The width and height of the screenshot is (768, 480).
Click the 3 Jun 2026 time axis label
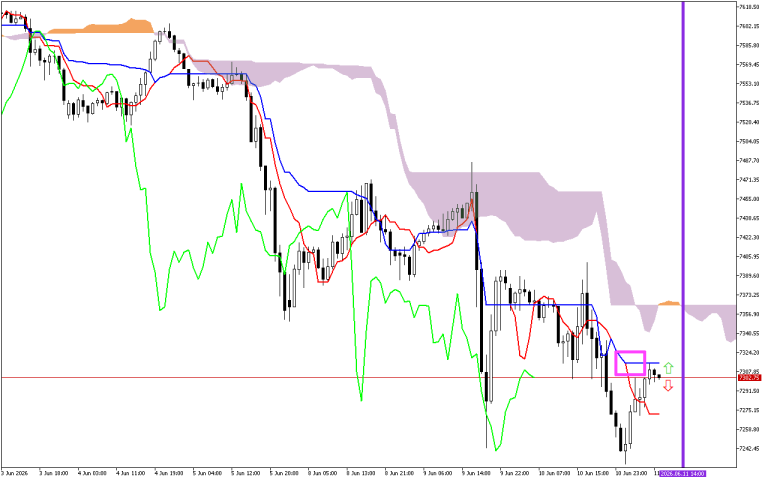[x=14, y=474]
